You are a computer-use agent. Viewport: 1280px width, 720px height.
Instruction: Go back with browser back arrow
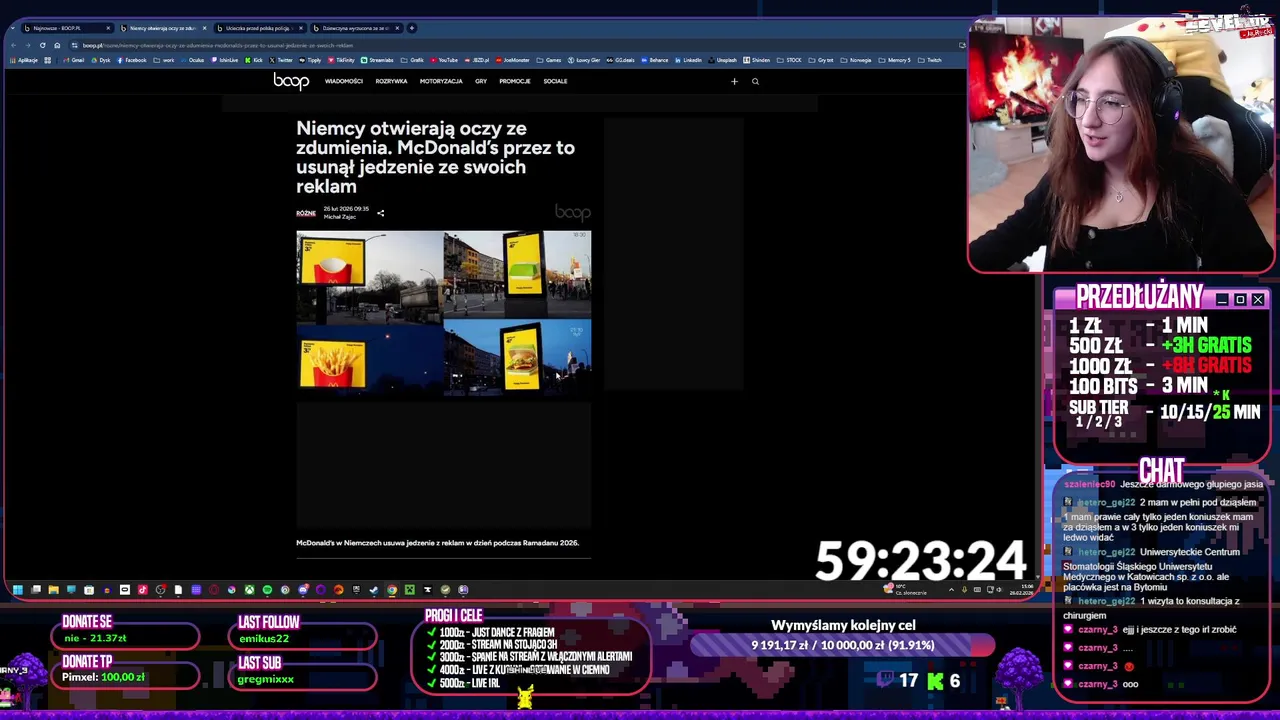tap(14, 45)
